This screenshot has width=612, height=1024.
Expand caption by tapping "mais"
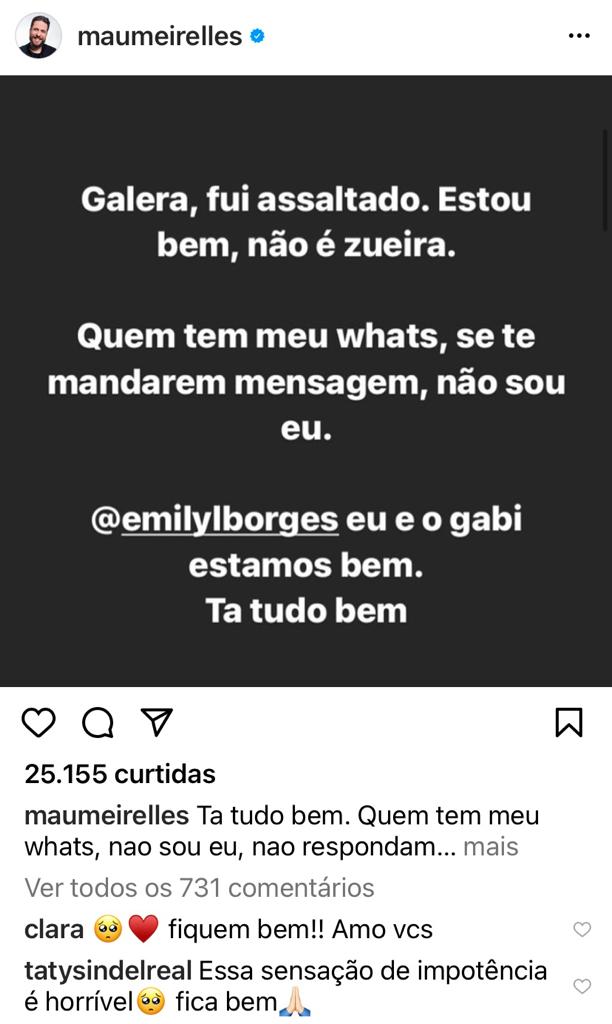click(x=491, y=846)
